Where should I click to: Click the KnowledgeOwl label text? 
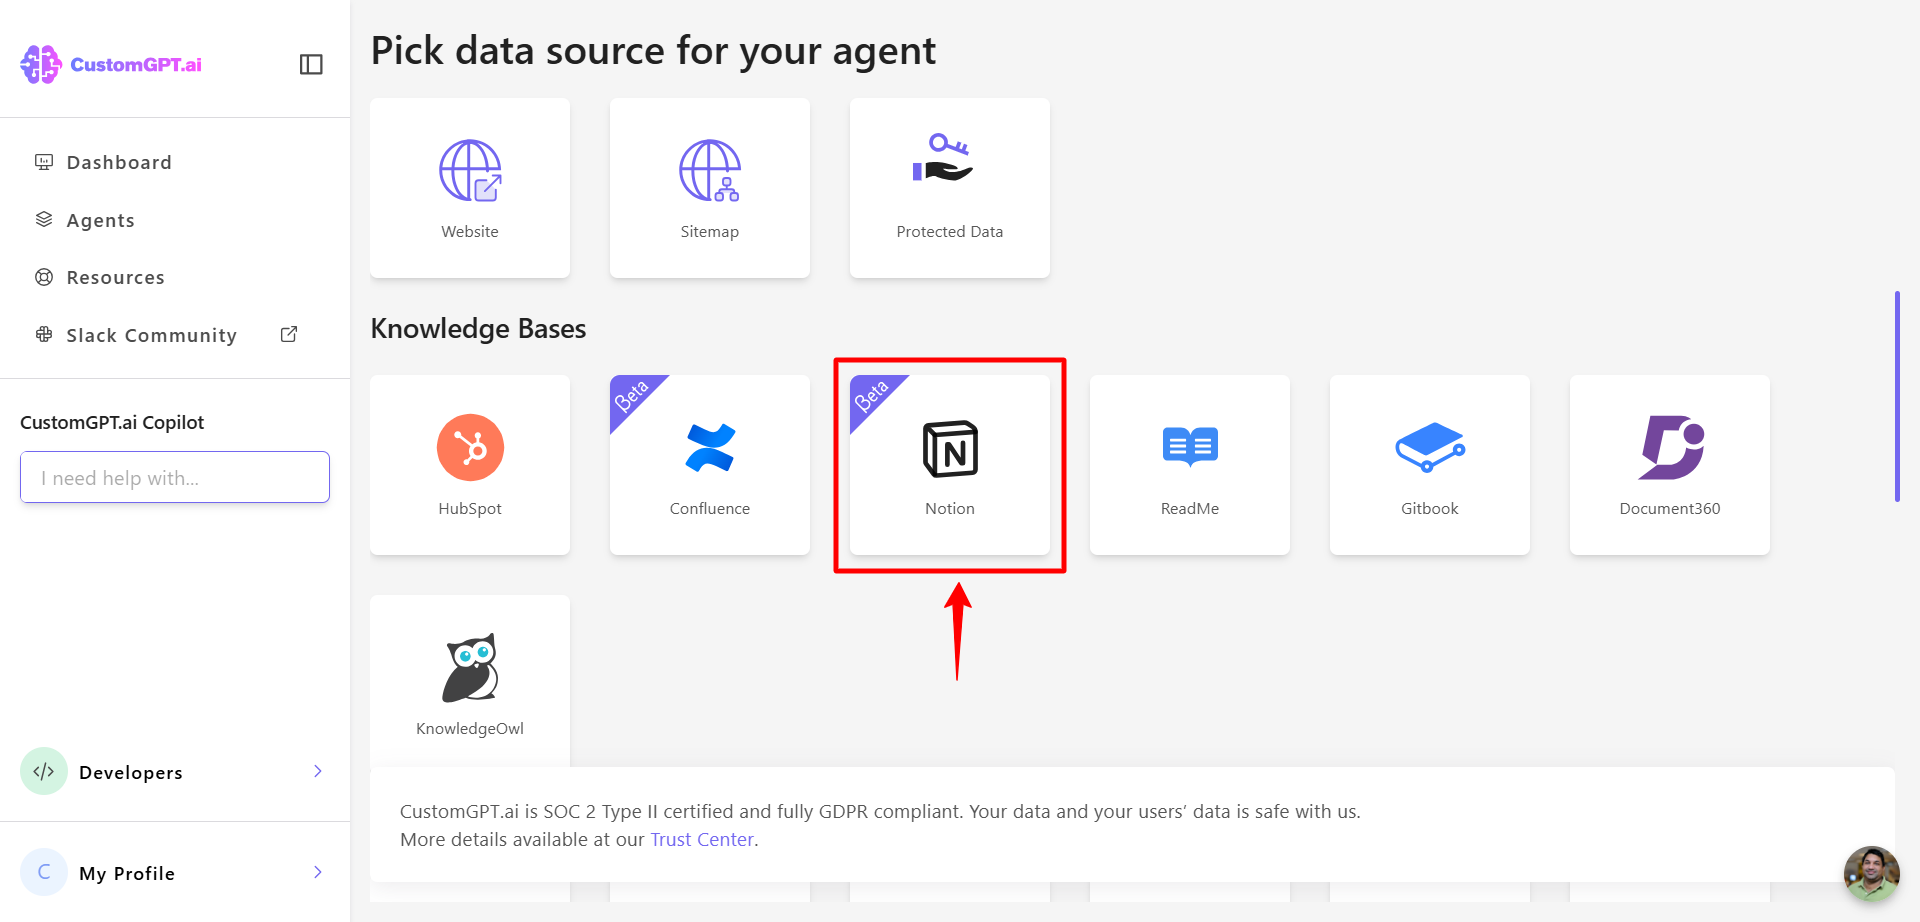(x=470, y=728)
